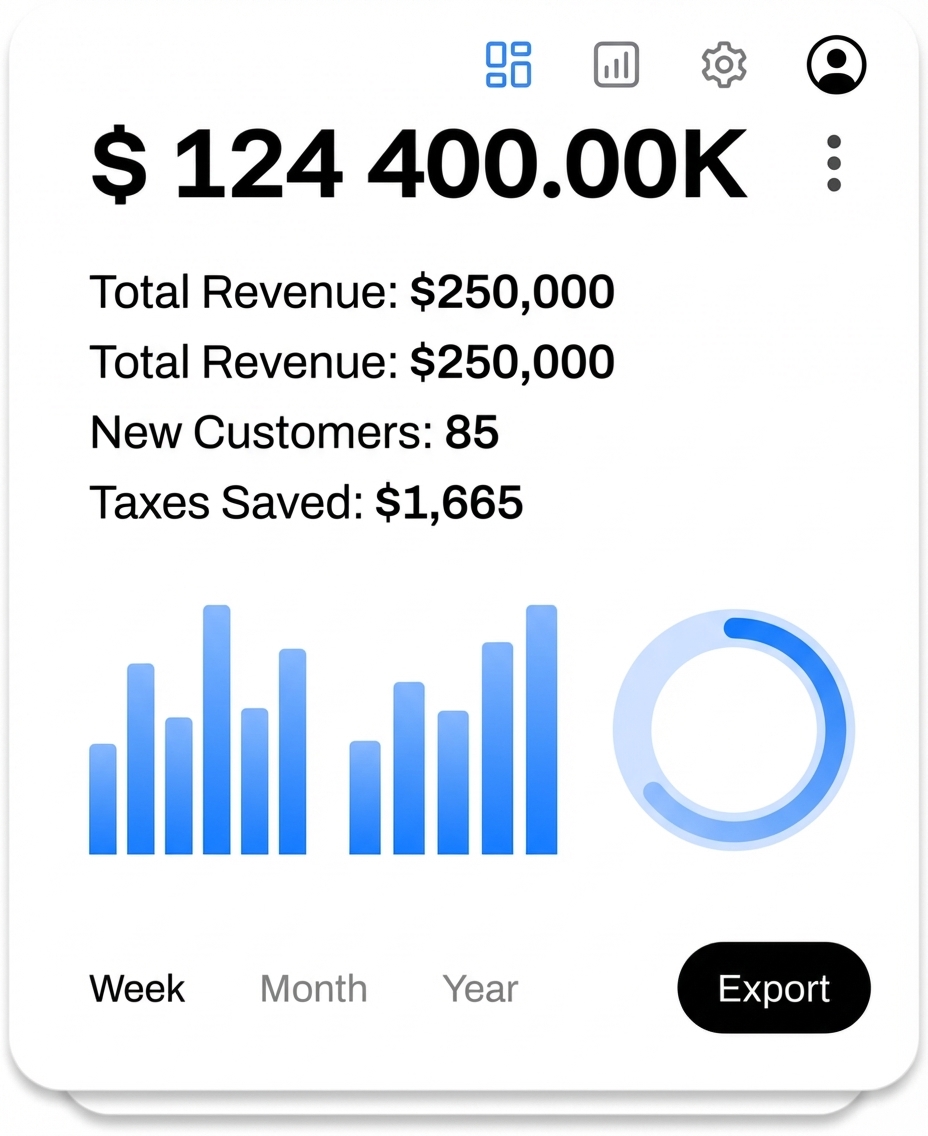Click the Taxes Saved: $1,665 line
Screen dimensions: 928x1136
click(306, 503)
